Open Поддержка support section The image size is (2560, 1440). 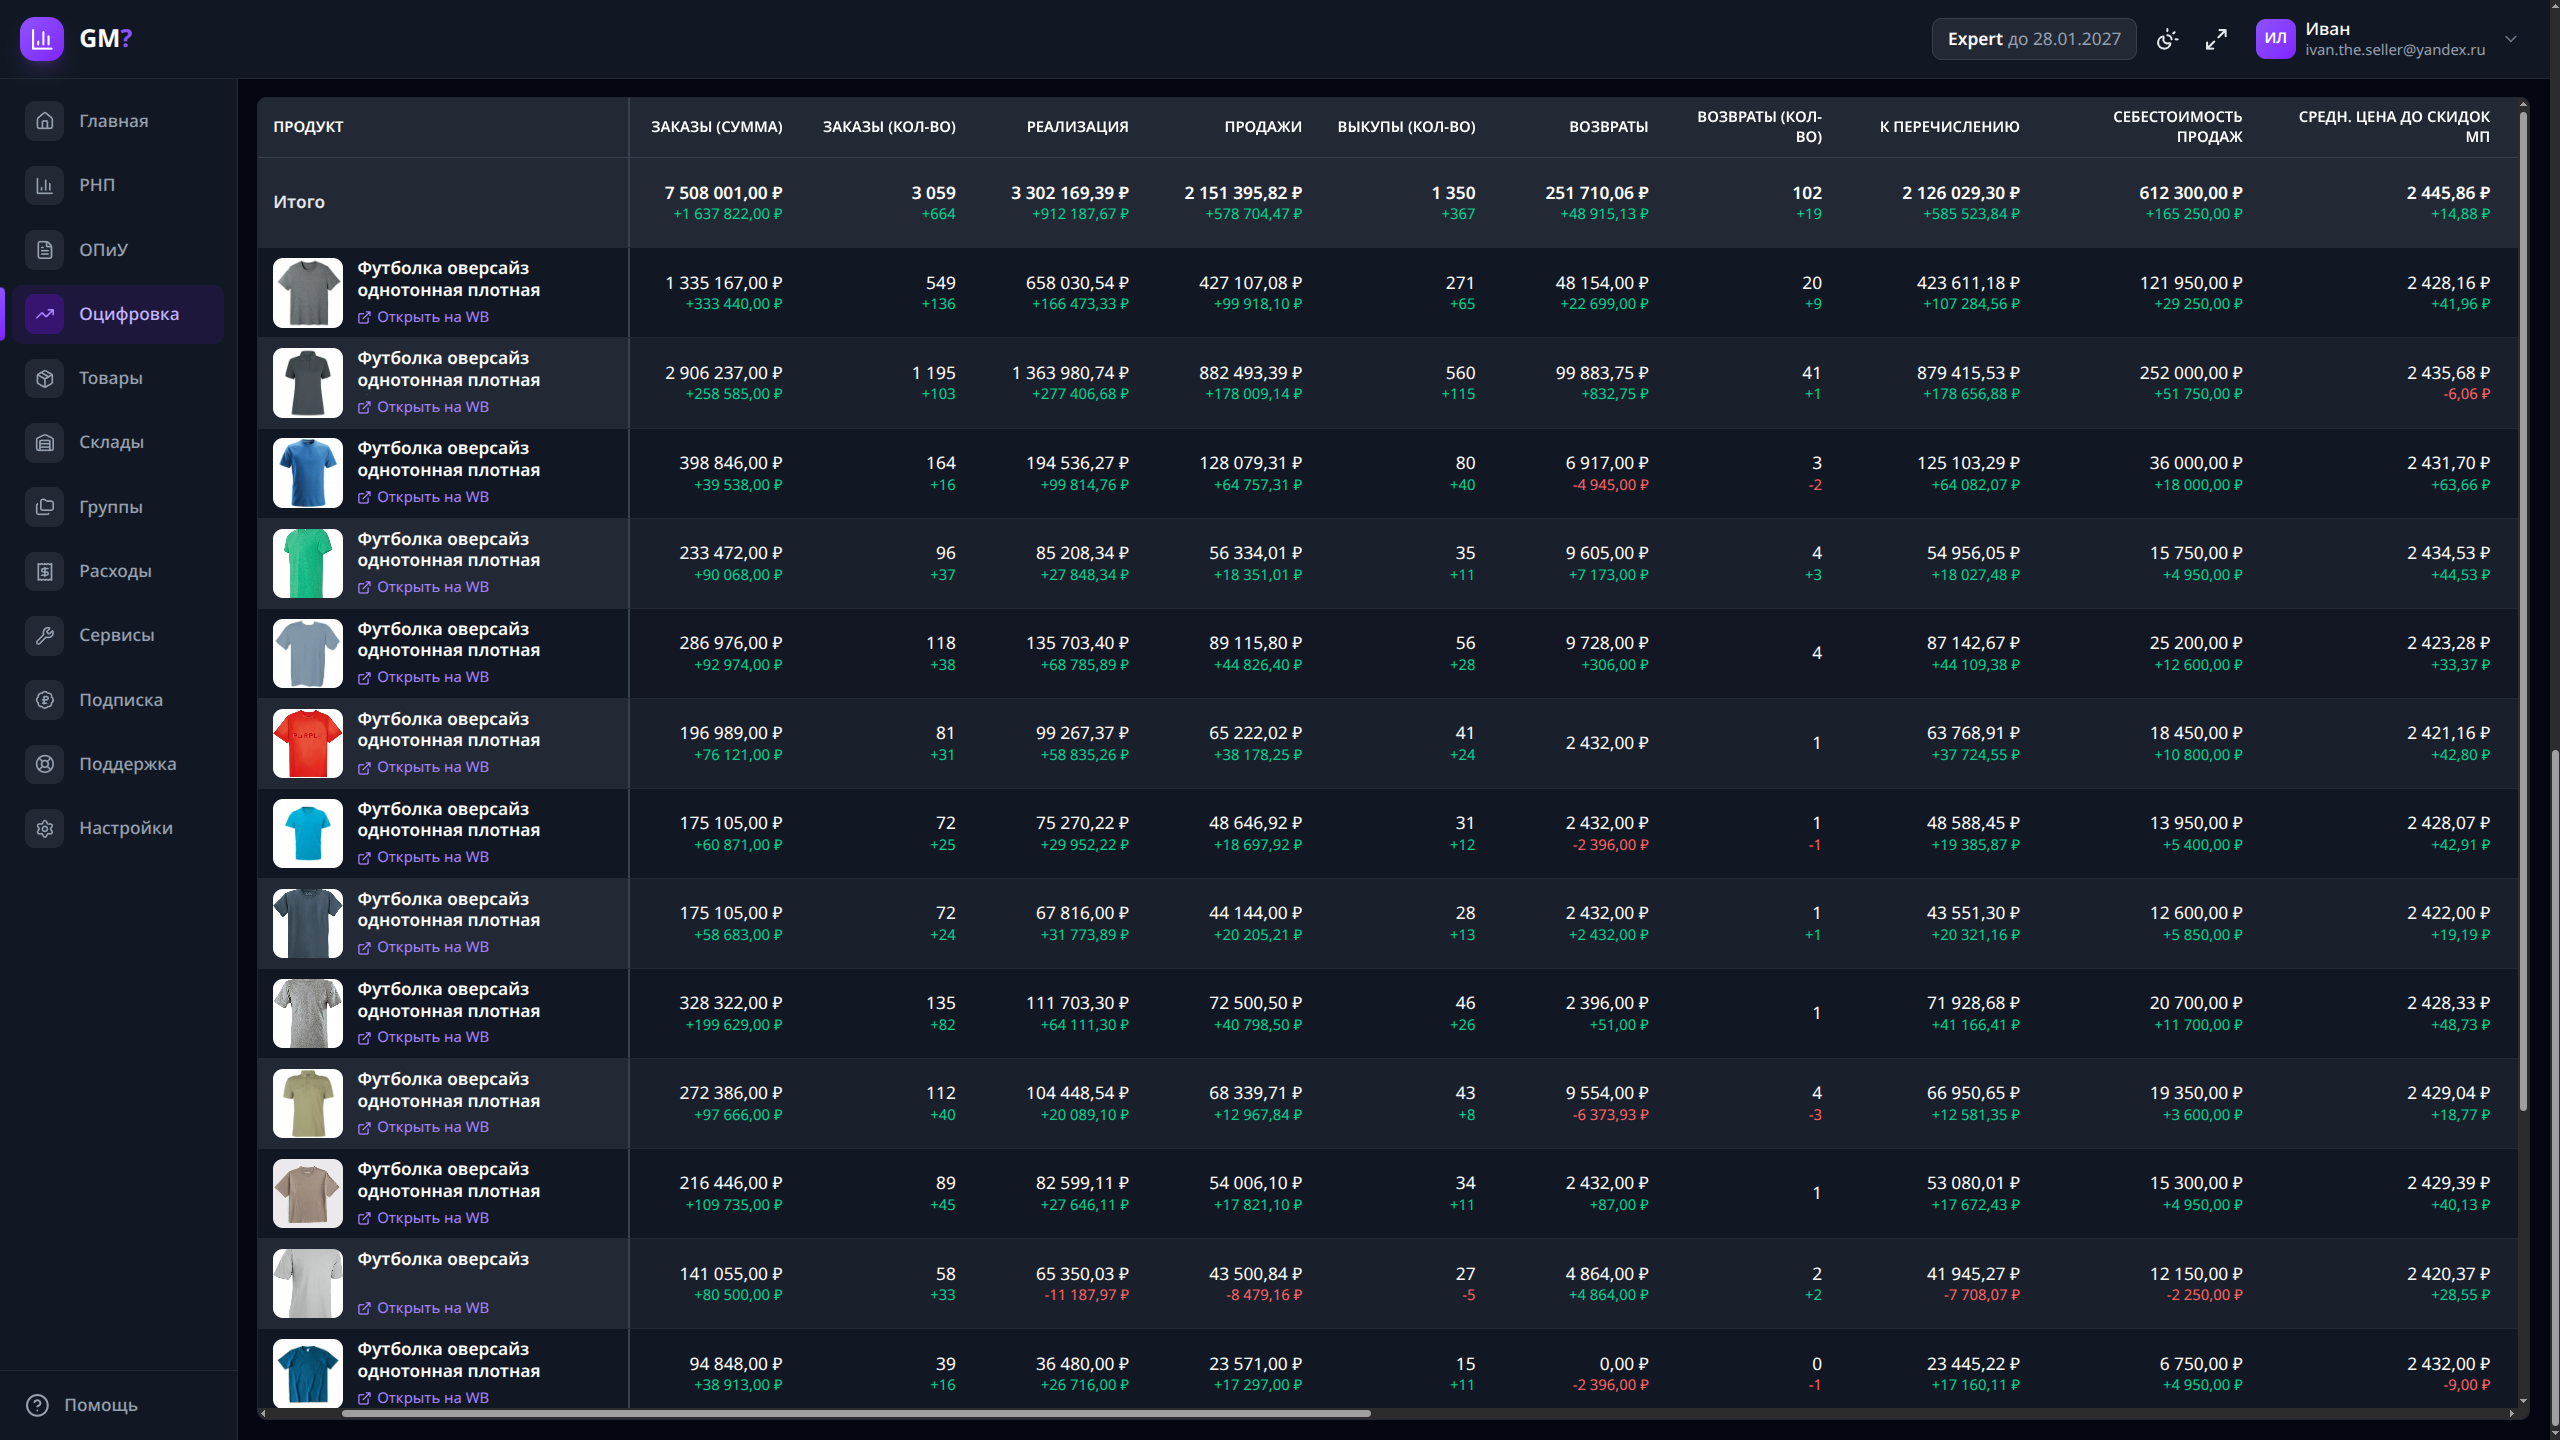[127, 764]
